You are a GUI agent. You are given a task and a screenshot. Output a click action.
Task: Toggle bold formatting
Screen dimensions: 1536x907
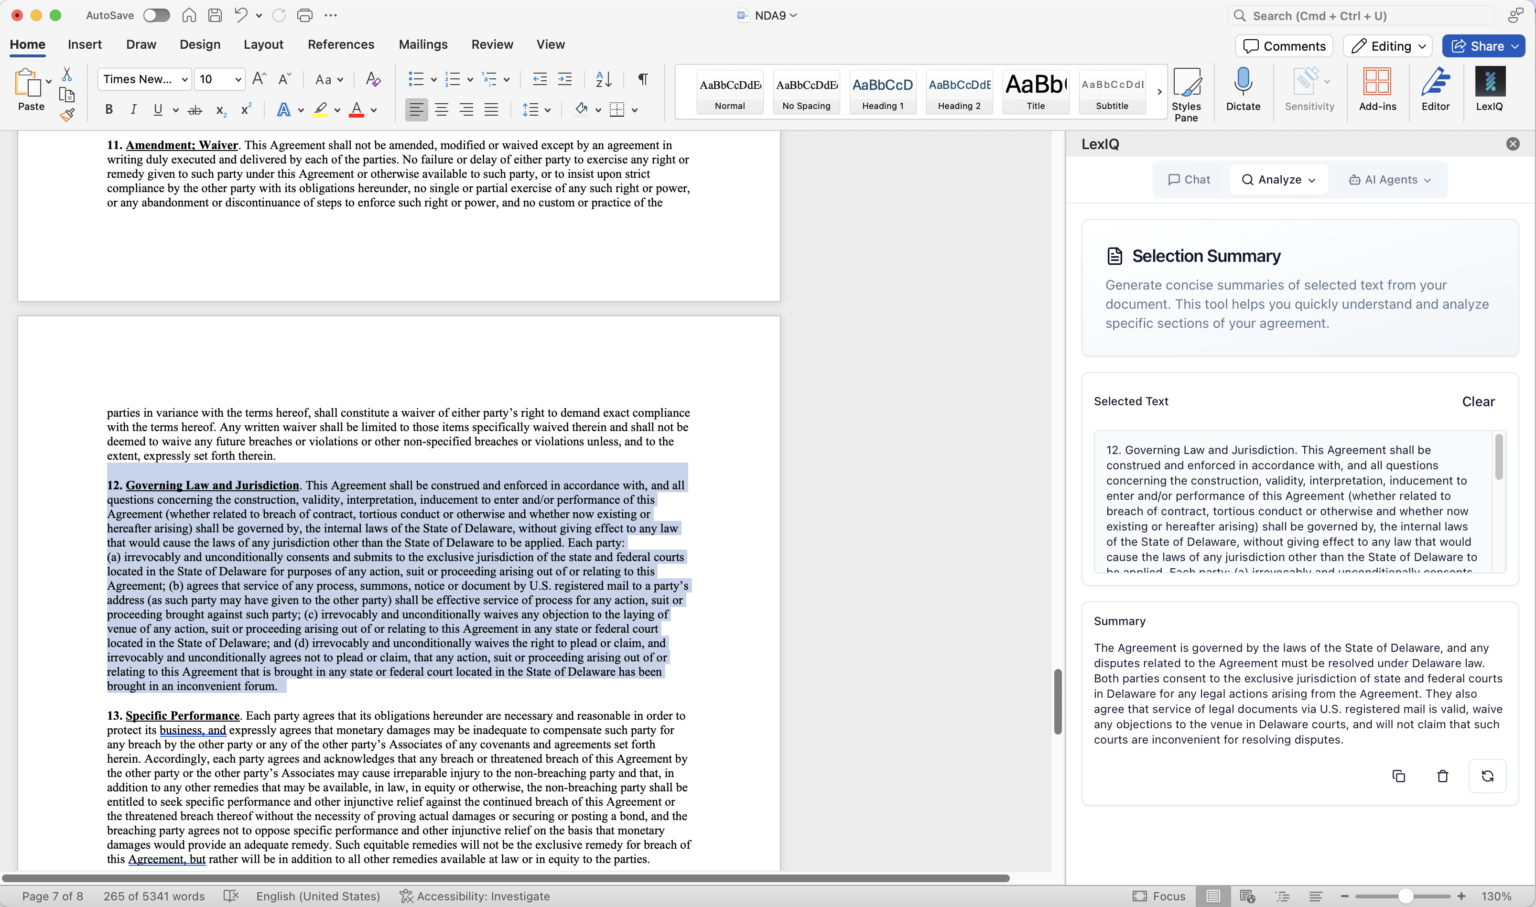(108, 110)
